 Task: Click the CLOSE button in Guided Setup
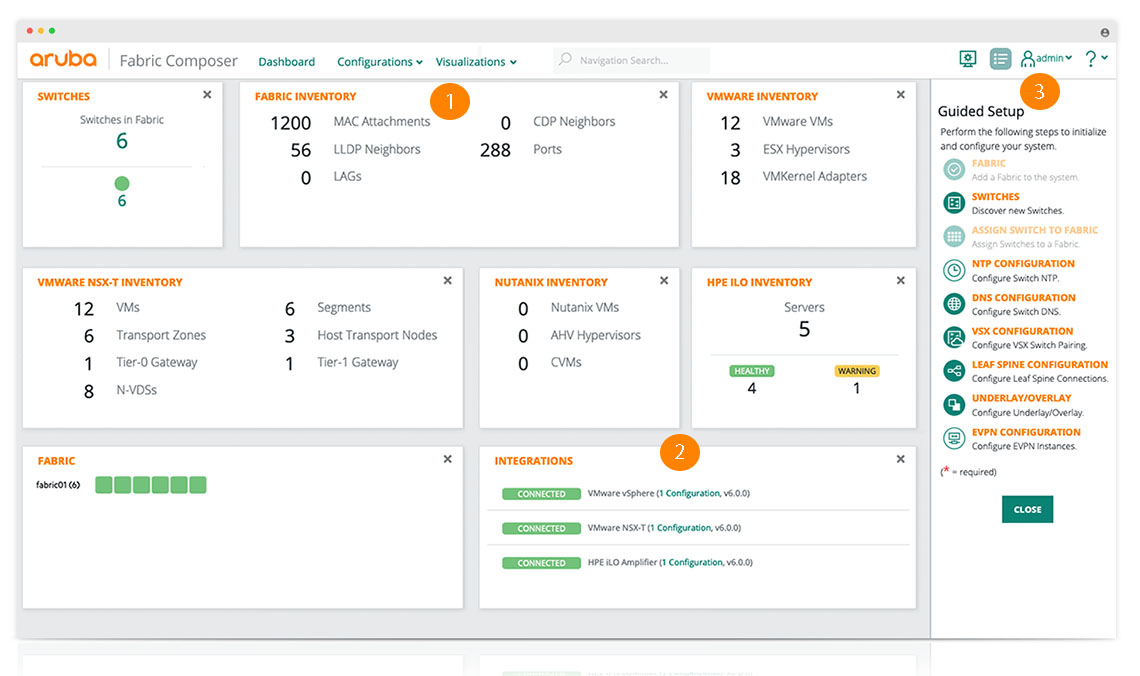coord(1027,510)
